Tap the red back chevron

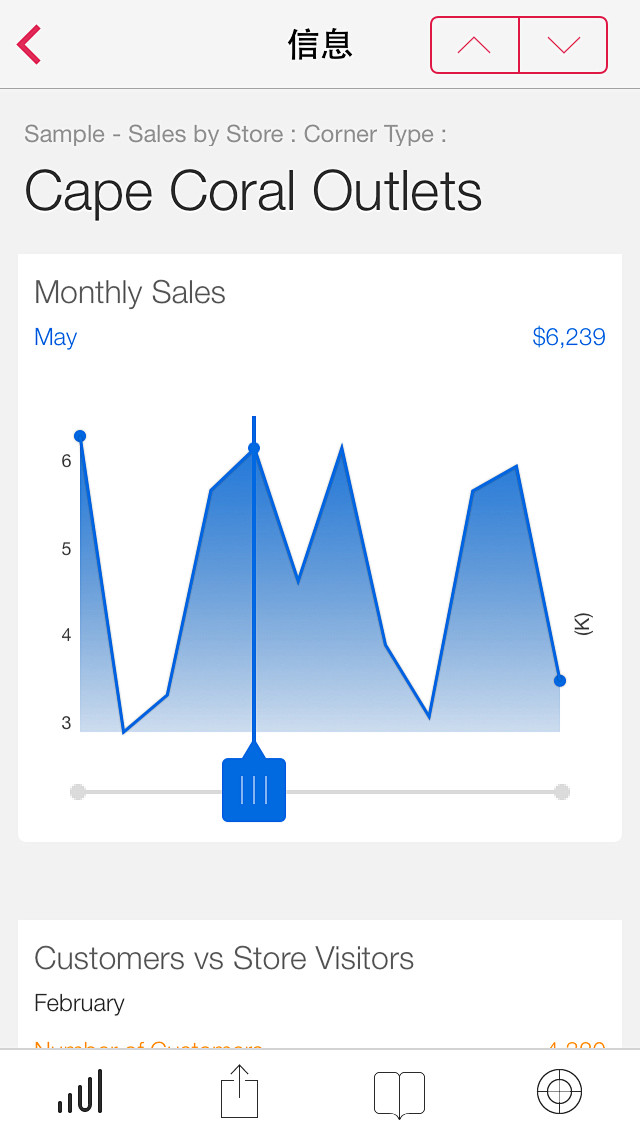(29, 45)
